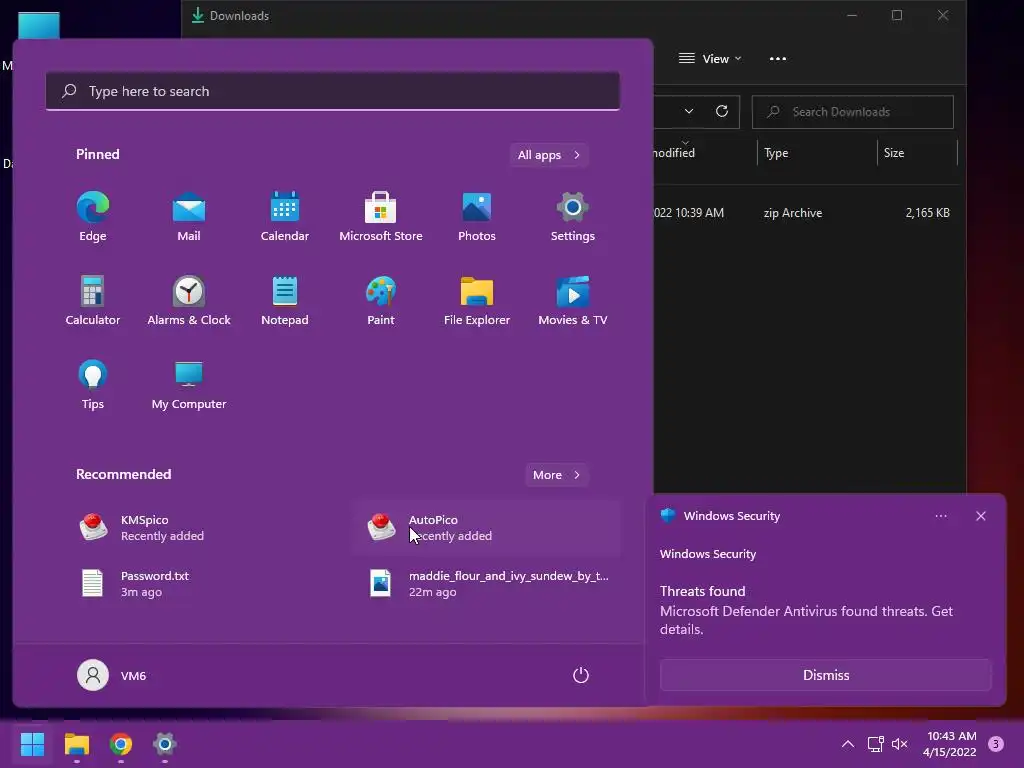
Task: Click More in Recommended section
Action: [556, 475]
